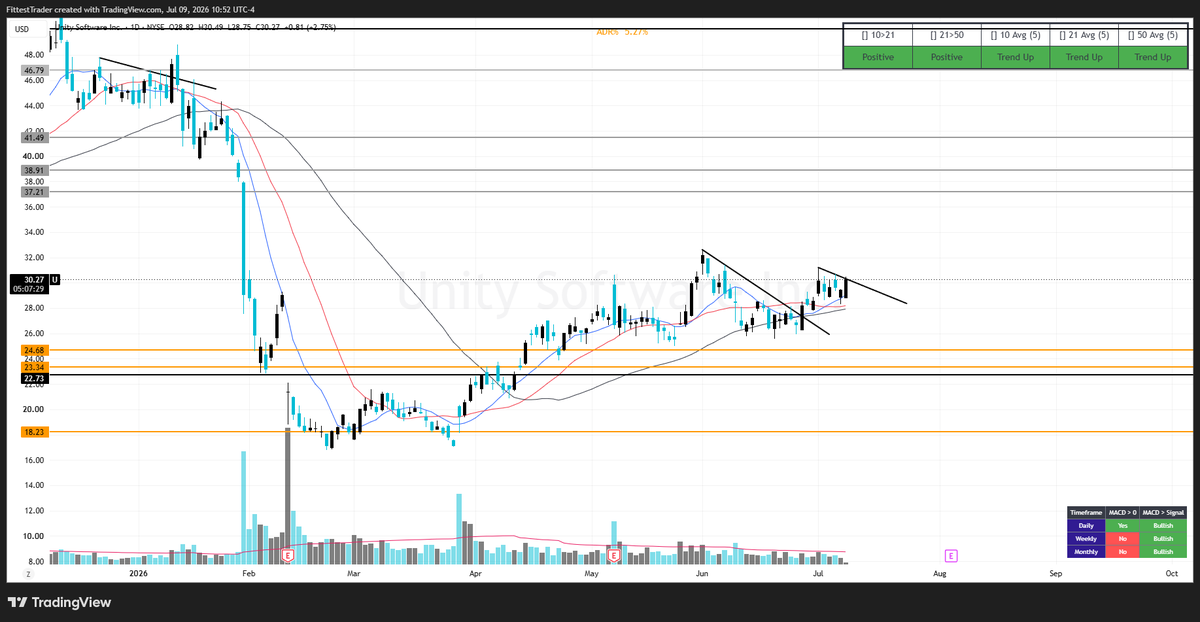Click the purple August earnings E marker
The height and width of the screenshot is (622, 1200).
(951, 554)
